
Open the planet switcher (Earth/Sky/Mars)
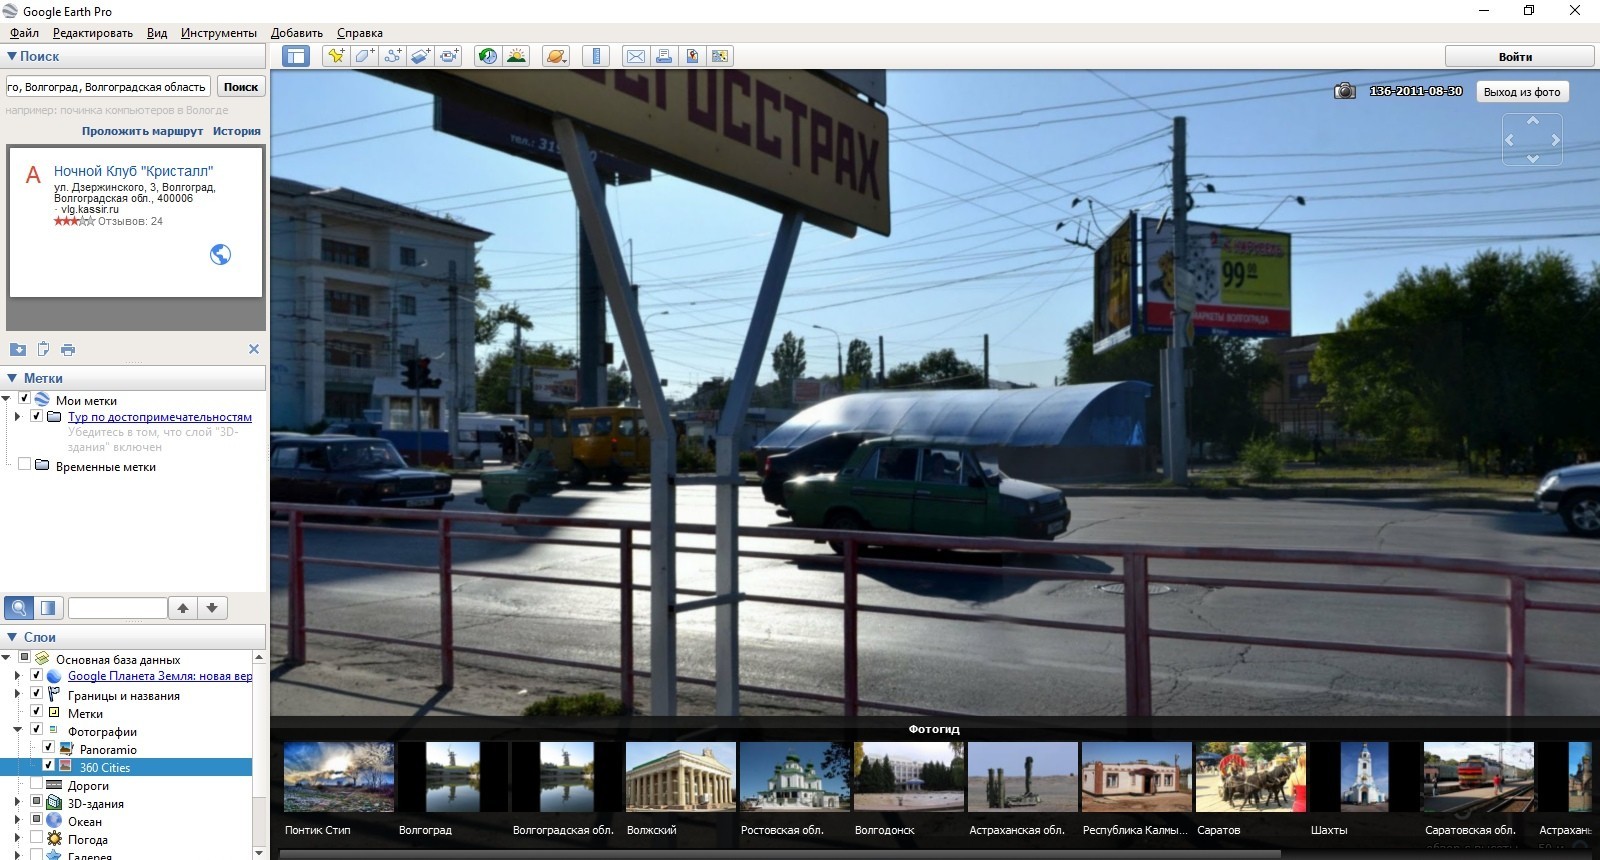pos(555,56)
